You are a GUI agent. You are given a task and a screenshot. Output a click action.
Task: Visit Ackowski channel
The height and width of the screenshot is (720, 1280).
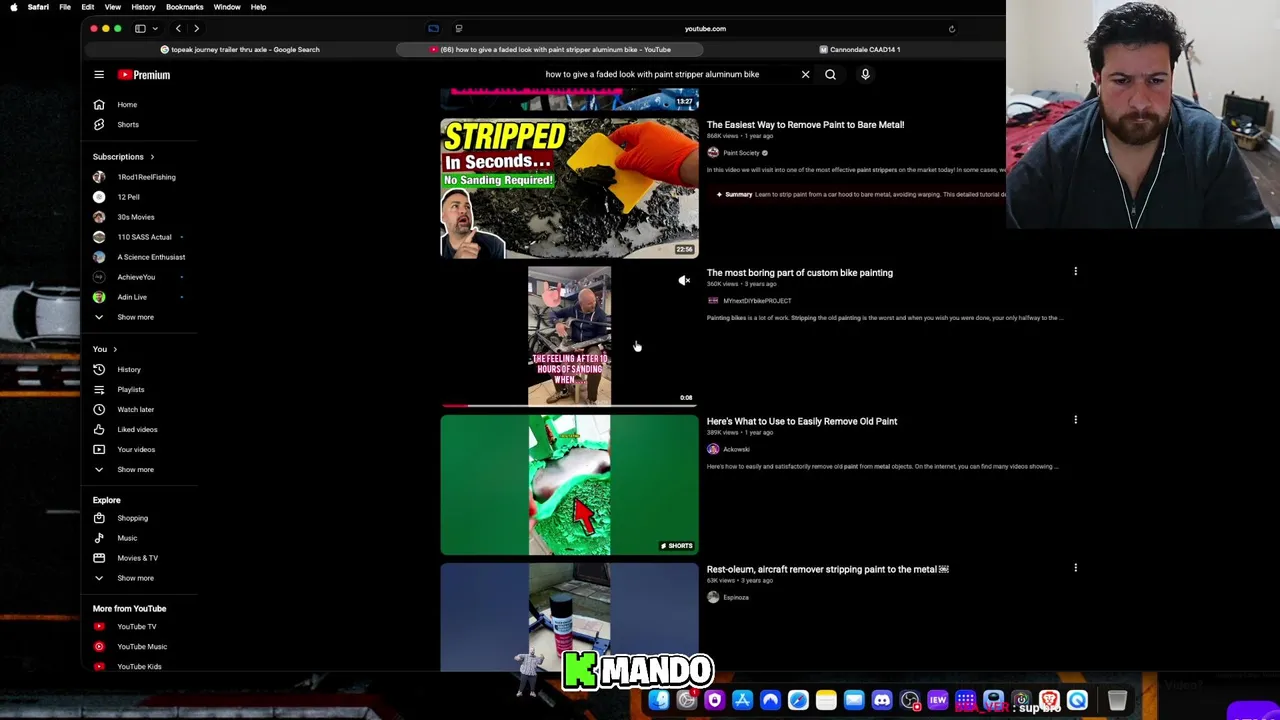(x=736, y=449)
